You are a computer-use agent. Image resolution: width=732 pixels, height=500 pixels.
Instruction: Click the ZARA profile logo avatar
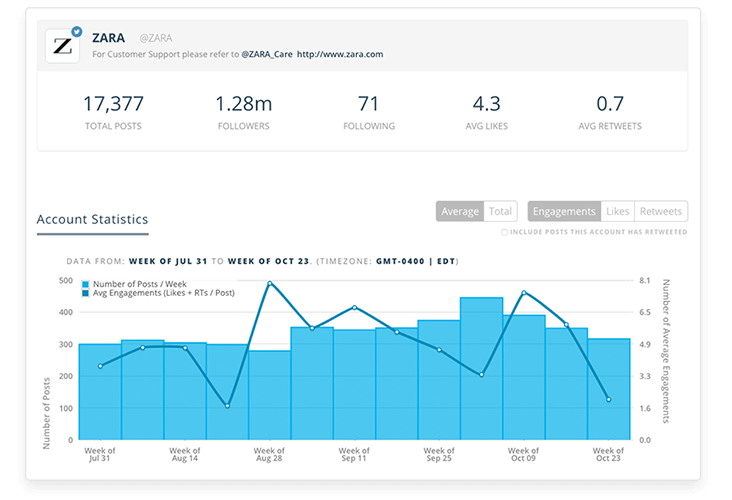[63, 46]
